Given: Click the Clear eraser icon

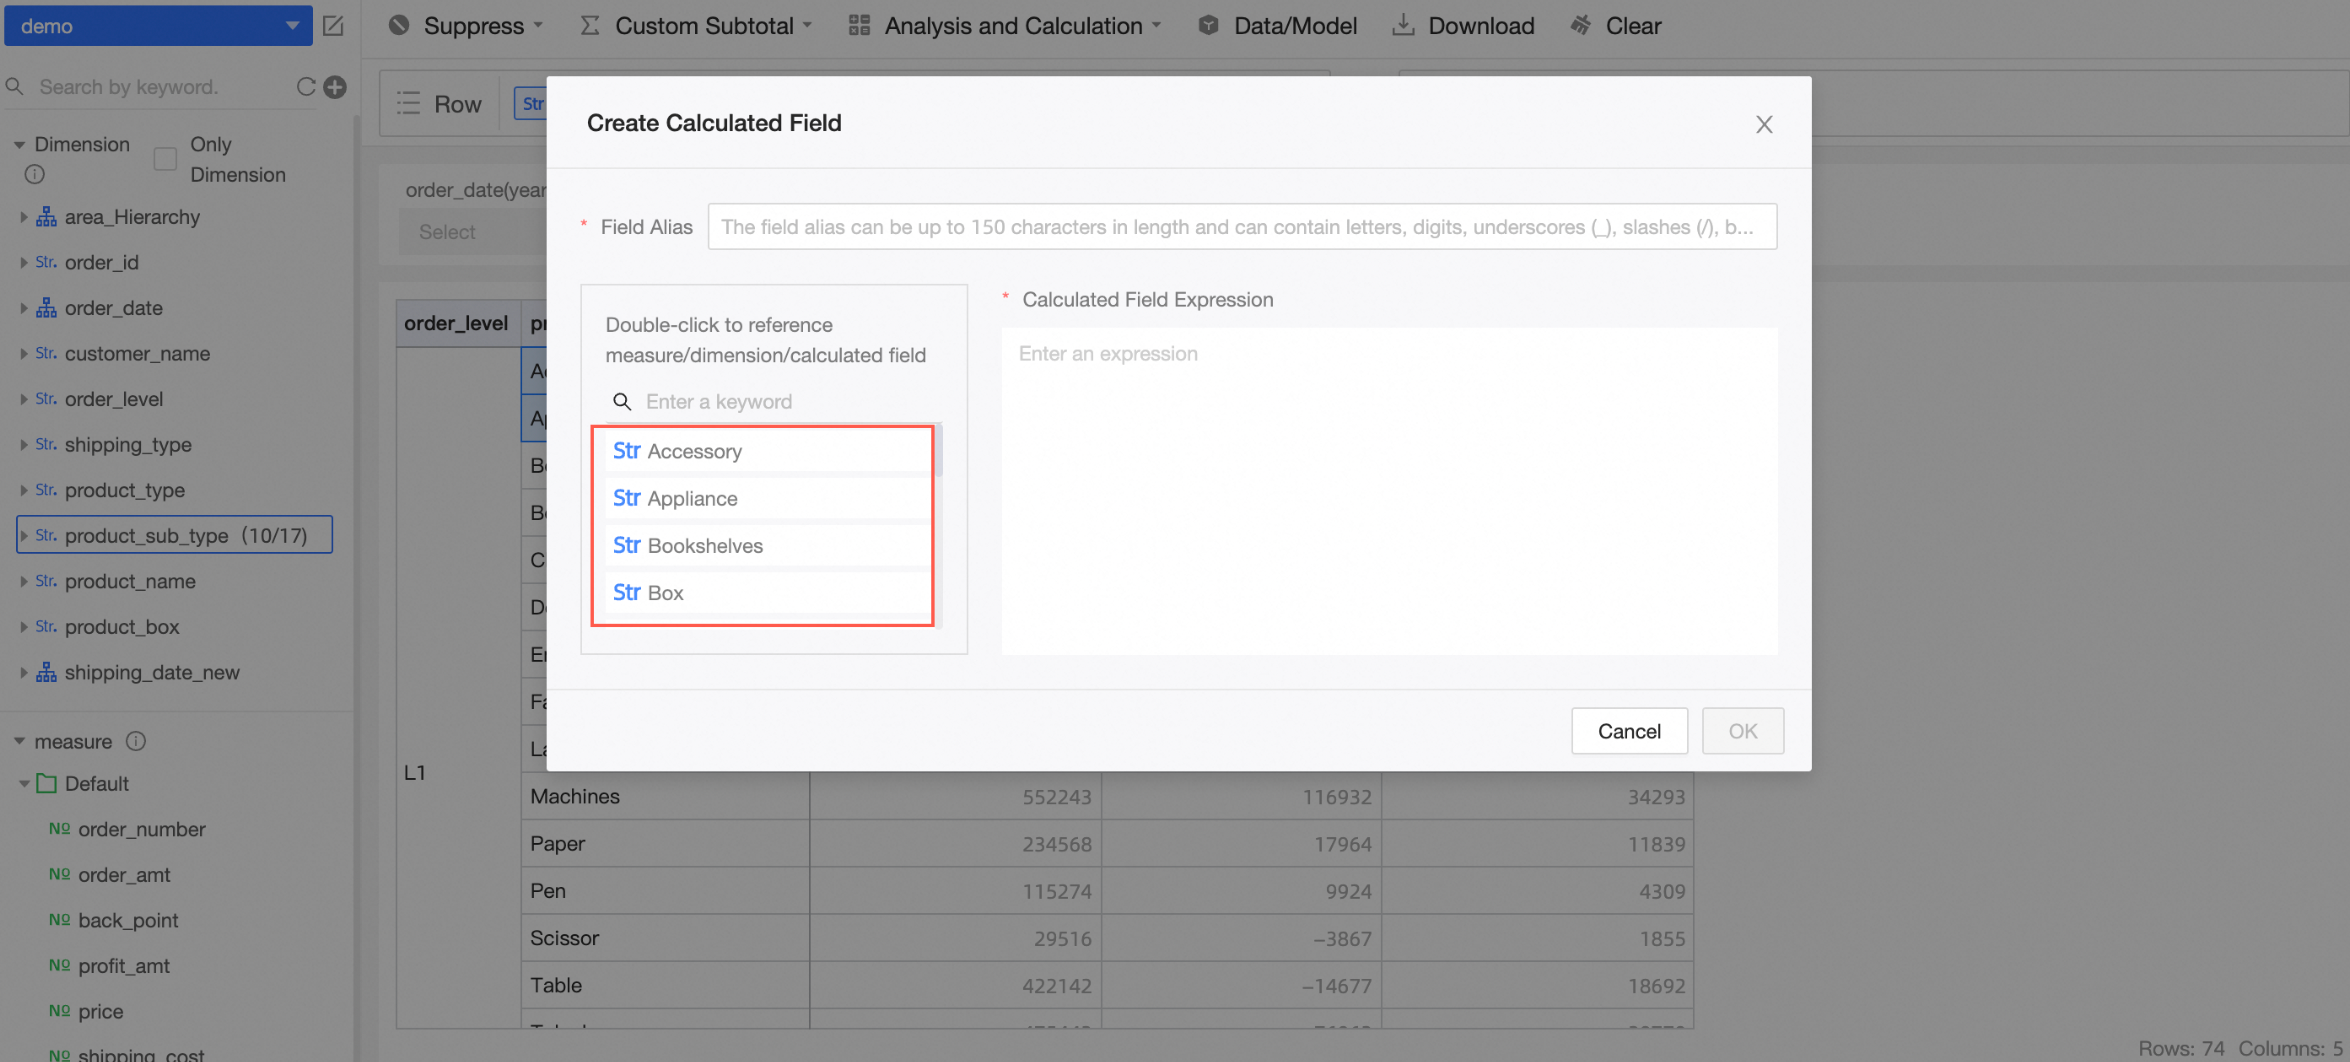Looking at the screenshot, I should (x=1581, y=26).
